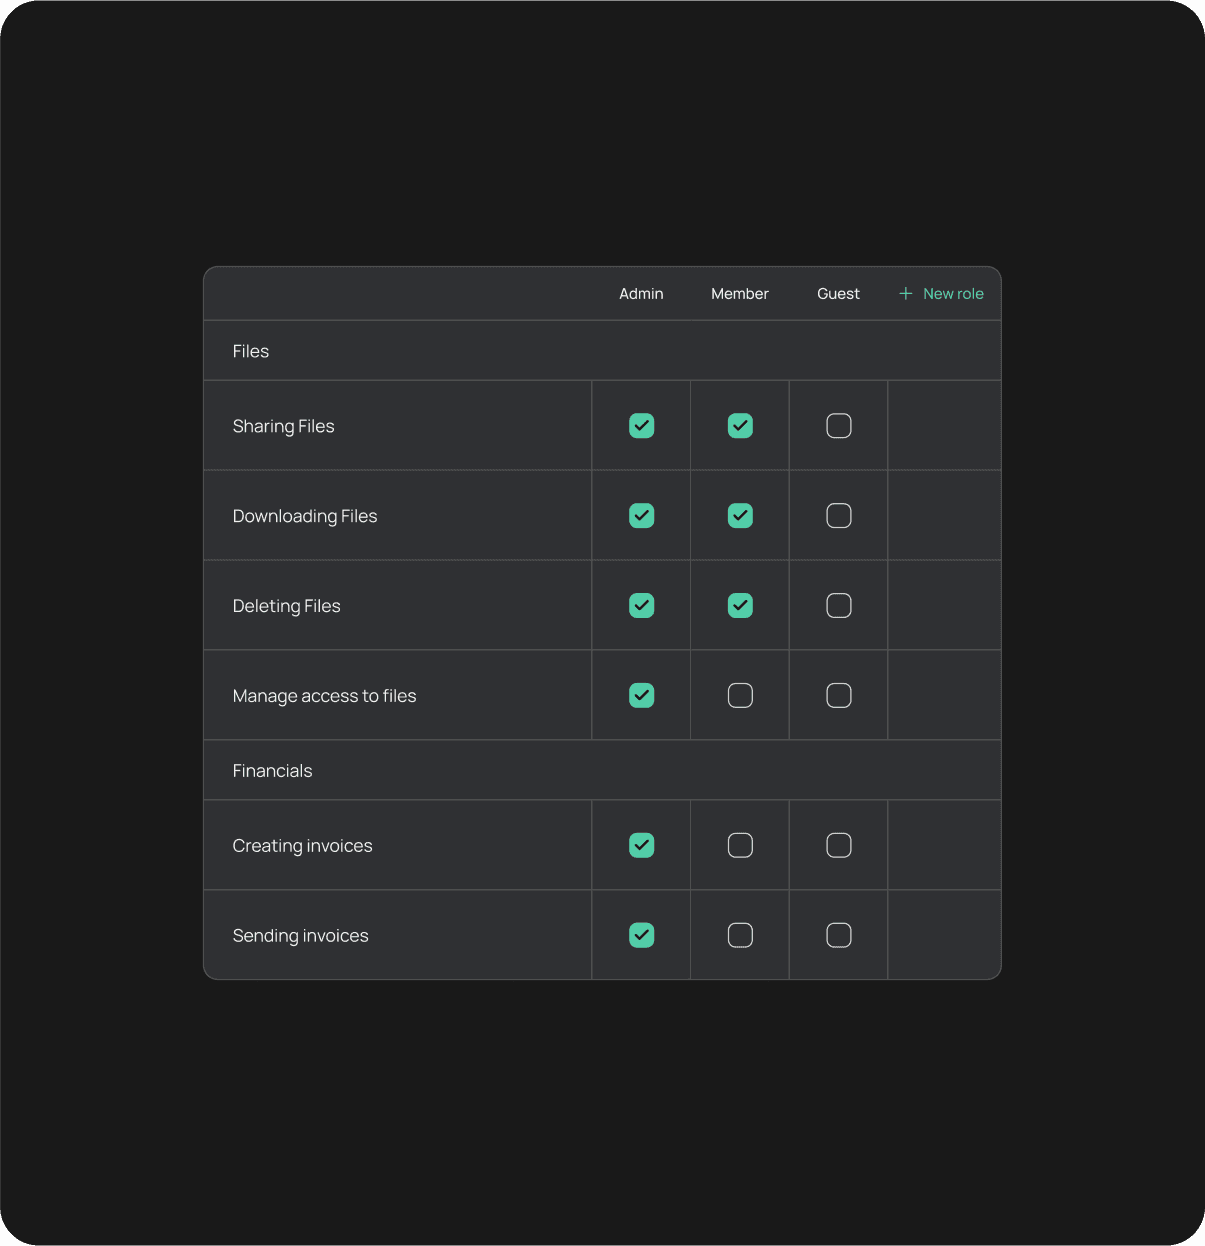Enable Member for Sending invoices
Image resolution: width=1205 pixels, height=1246 pixels.
[x=740, y=935]
